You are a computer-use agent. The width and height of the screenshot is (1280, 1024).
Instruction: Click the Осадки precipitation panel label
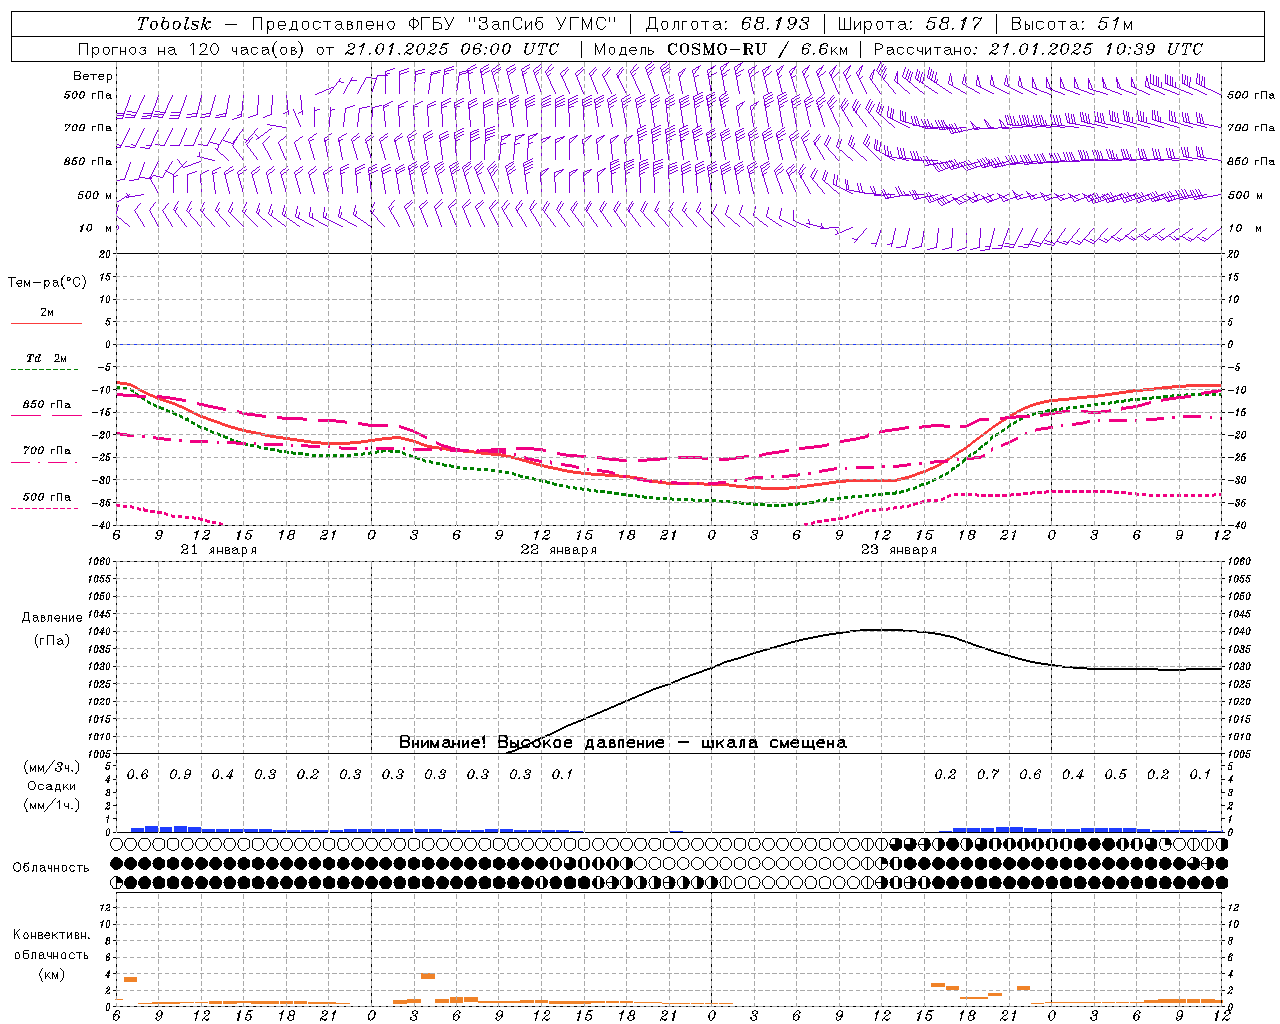51,786
